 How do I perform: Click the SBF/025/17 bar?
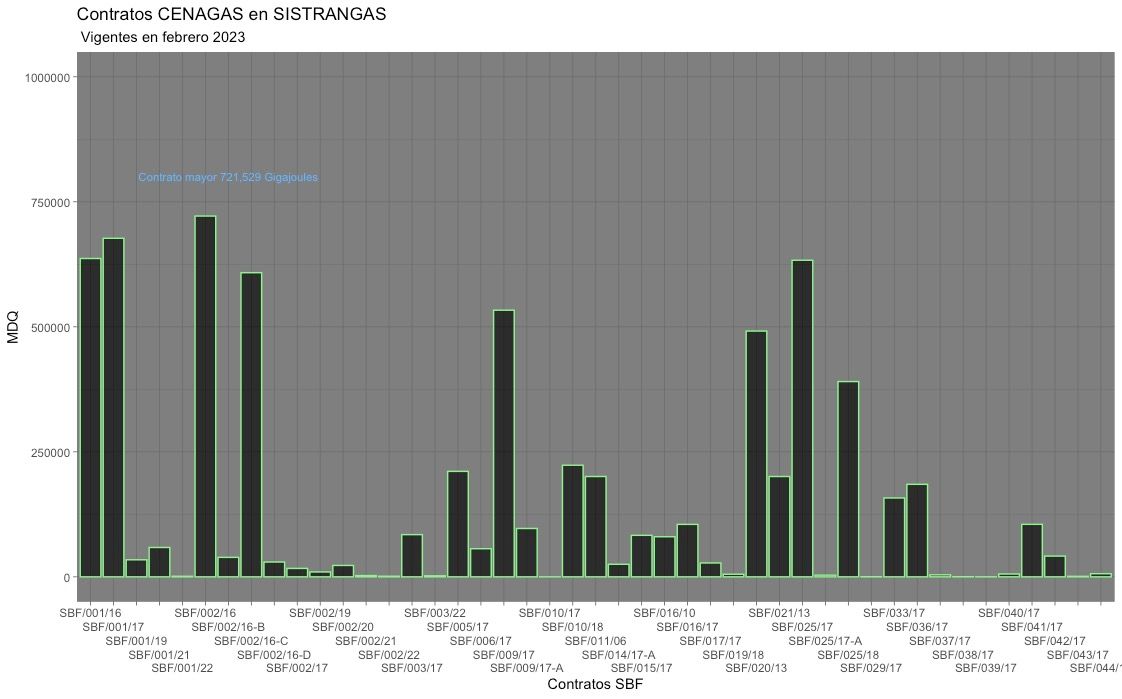tap(802, 418)
